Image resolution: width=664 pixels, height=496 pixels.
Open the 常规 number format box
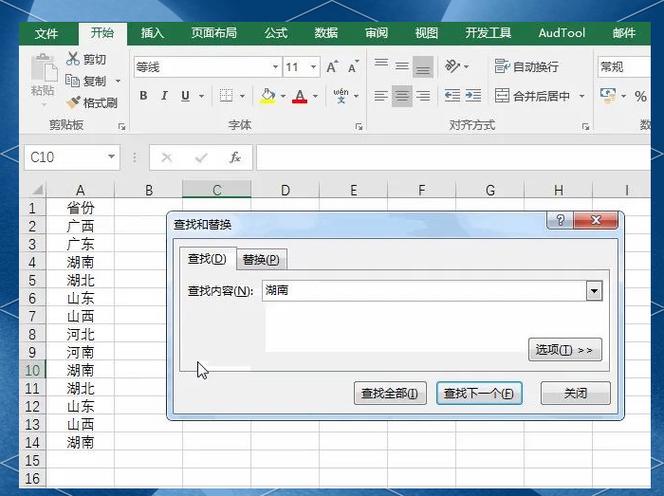(624, 67)
